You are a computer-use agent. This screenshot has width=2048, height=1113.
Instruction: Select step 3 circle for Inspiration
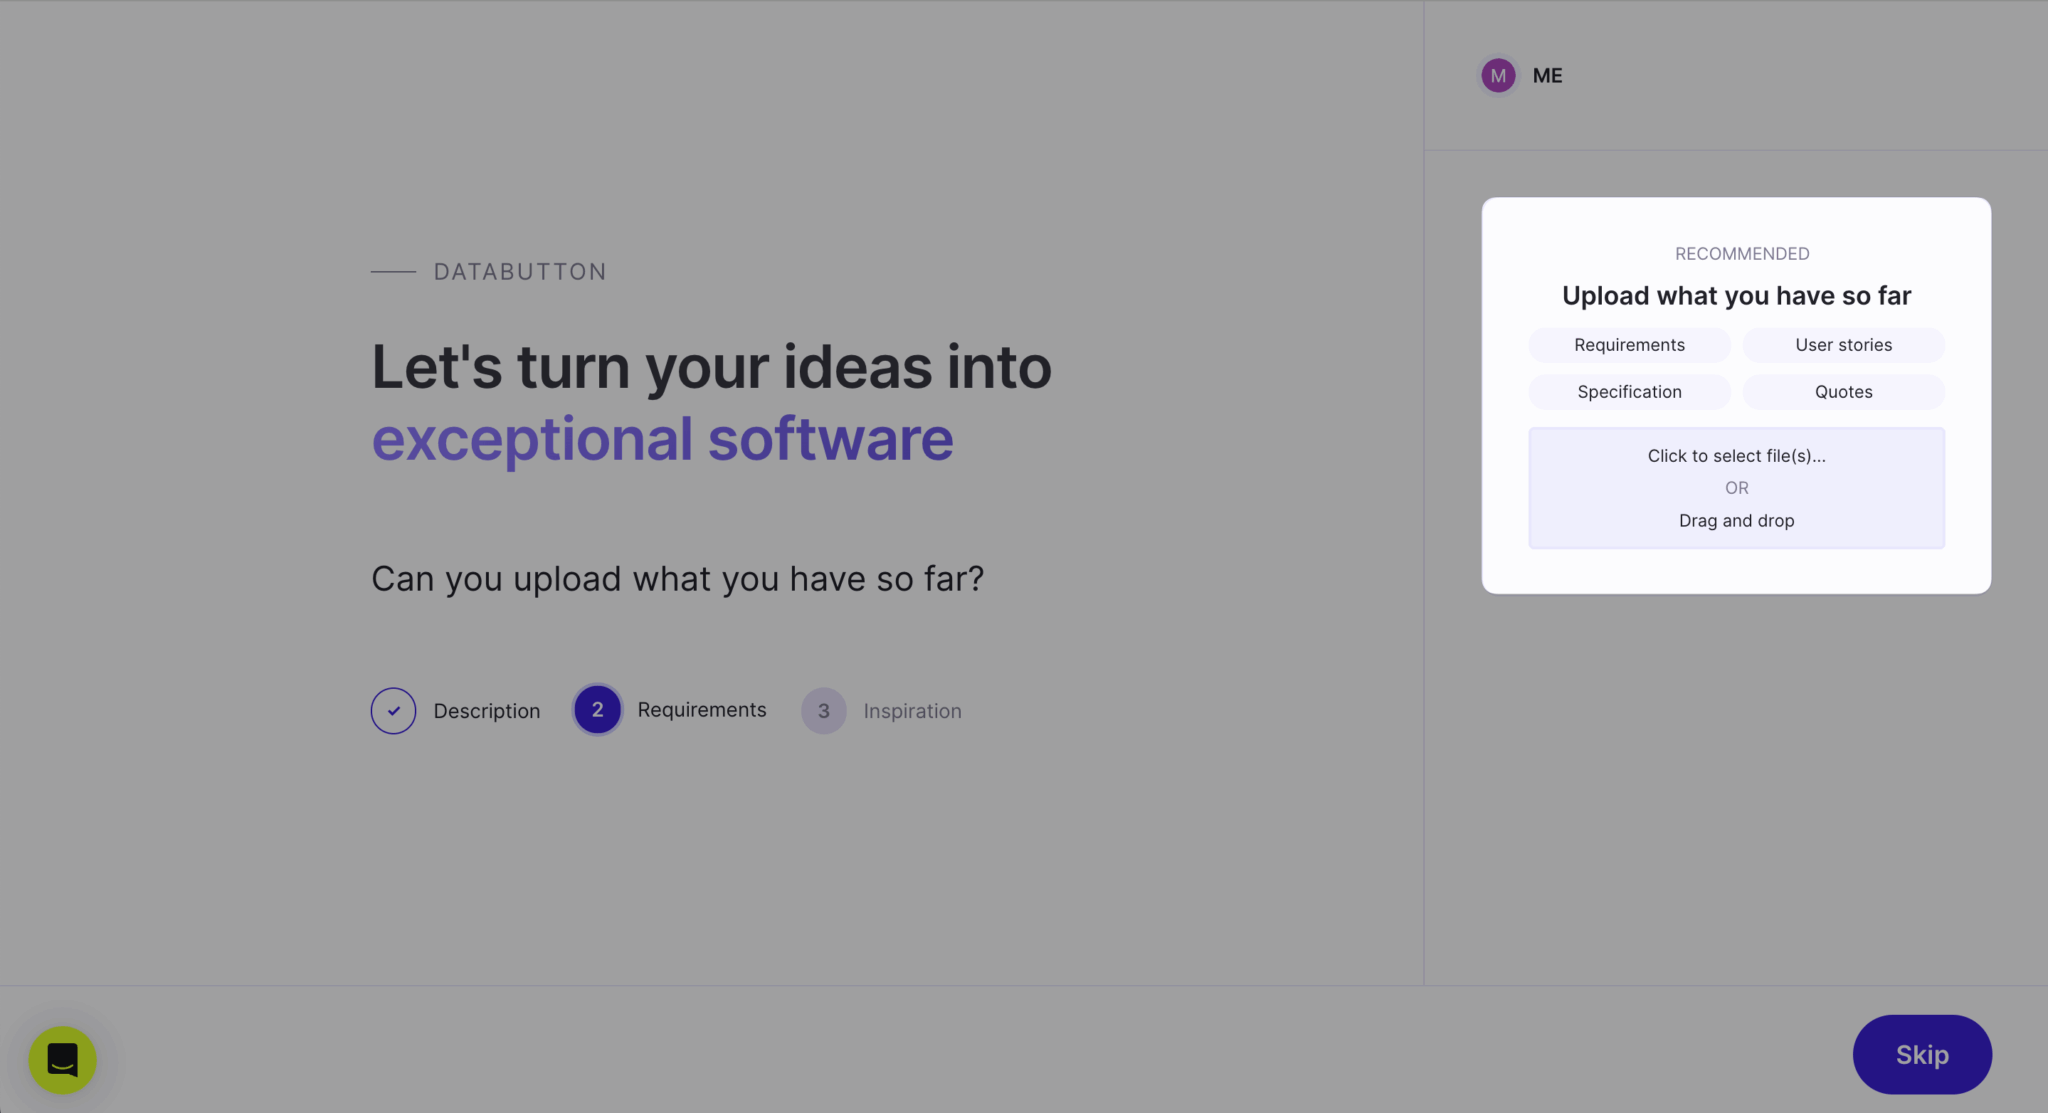824,711
